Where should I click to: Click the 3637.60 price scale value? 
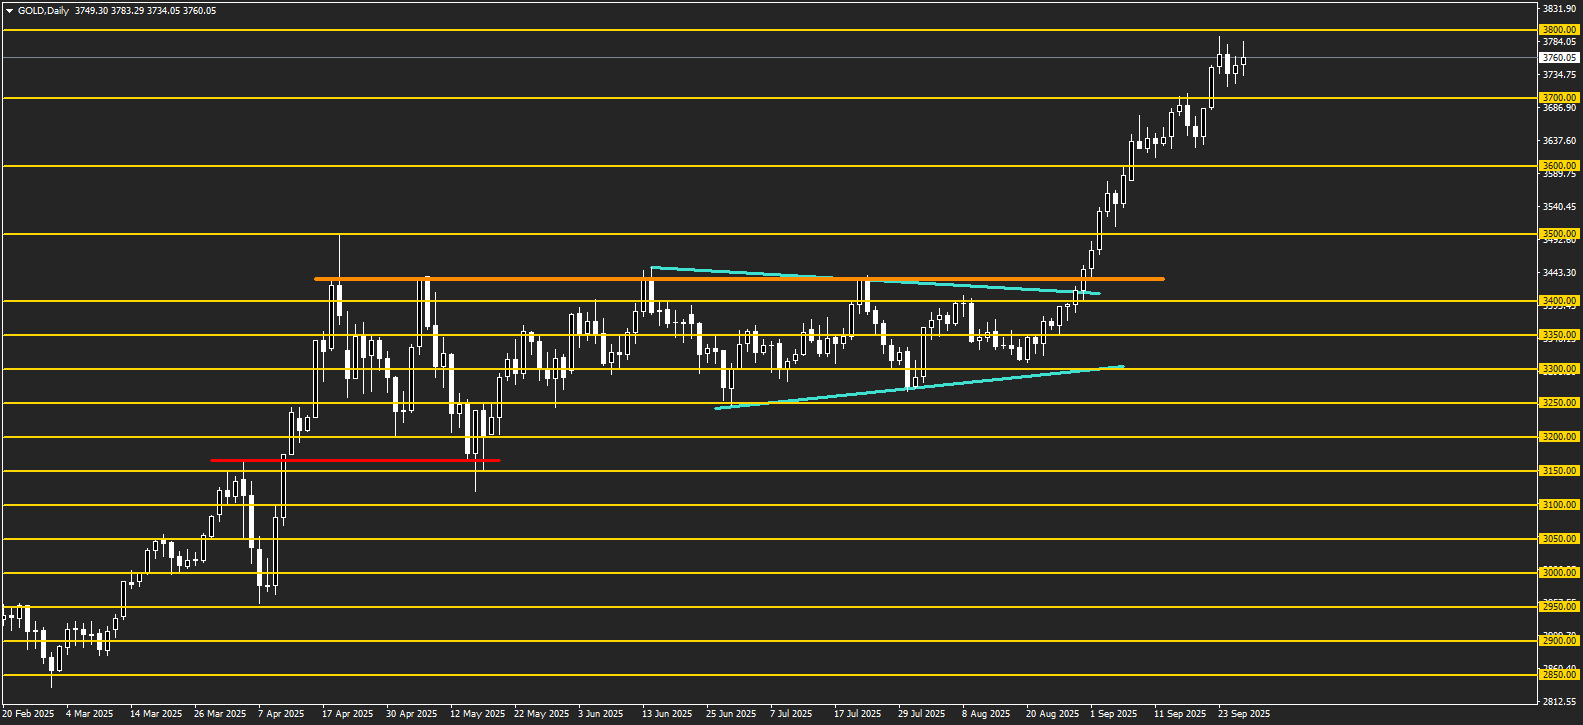point(1560,141)
